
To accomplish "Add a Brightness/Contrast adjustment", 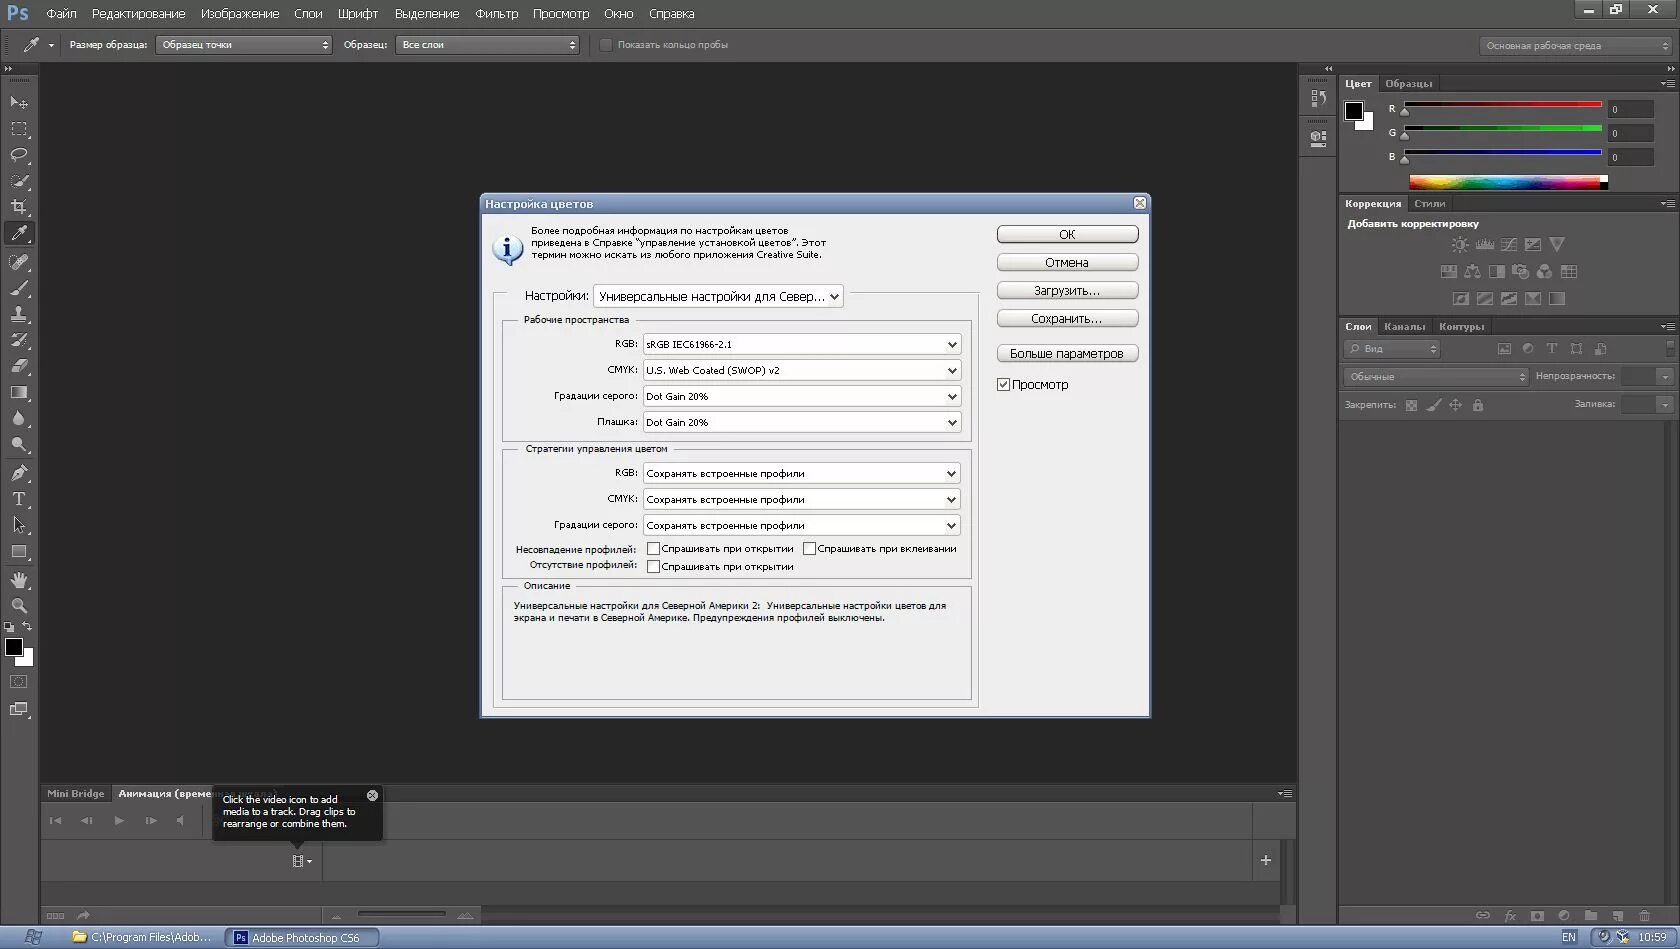I will (x=1460, y=244).
